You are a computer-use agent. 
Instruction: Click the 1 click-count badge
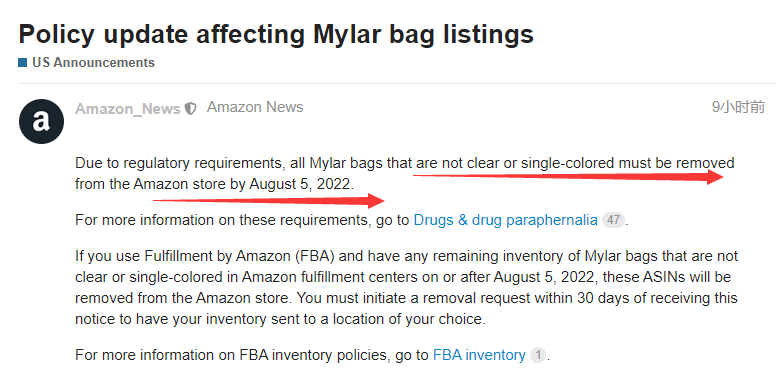pos(538,355)
